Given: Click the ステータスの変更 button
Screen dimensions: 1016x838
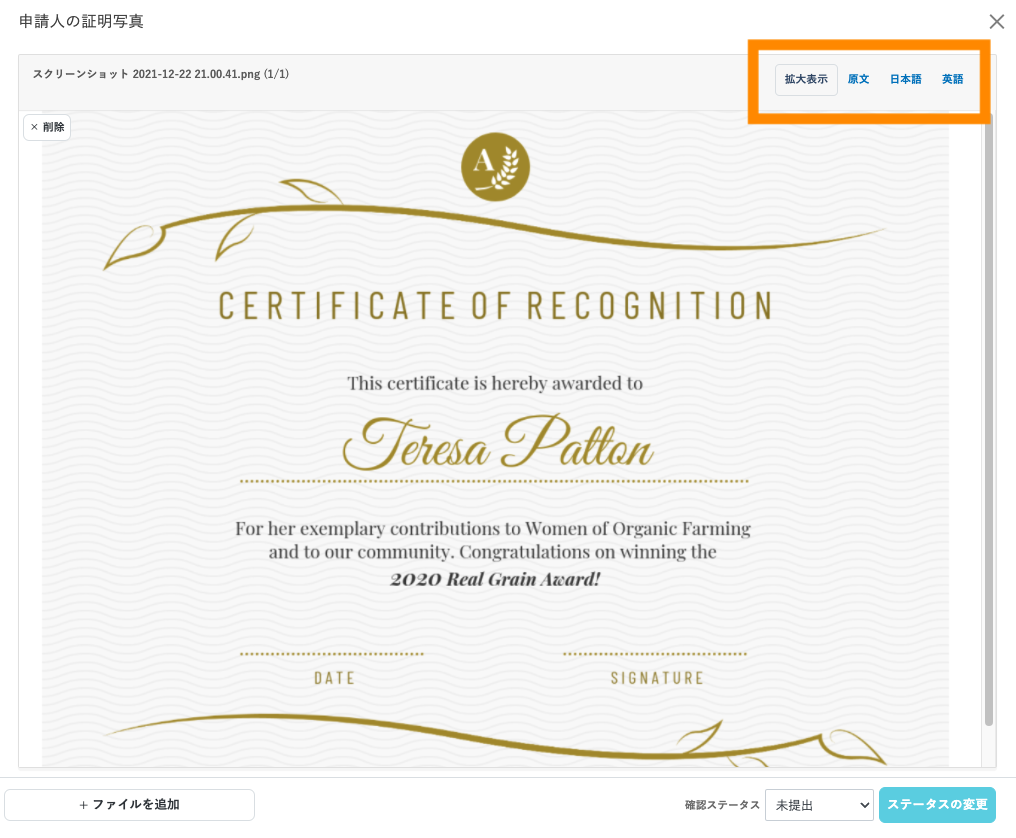Looking at the screenshot, I should (x=937, y=804).
